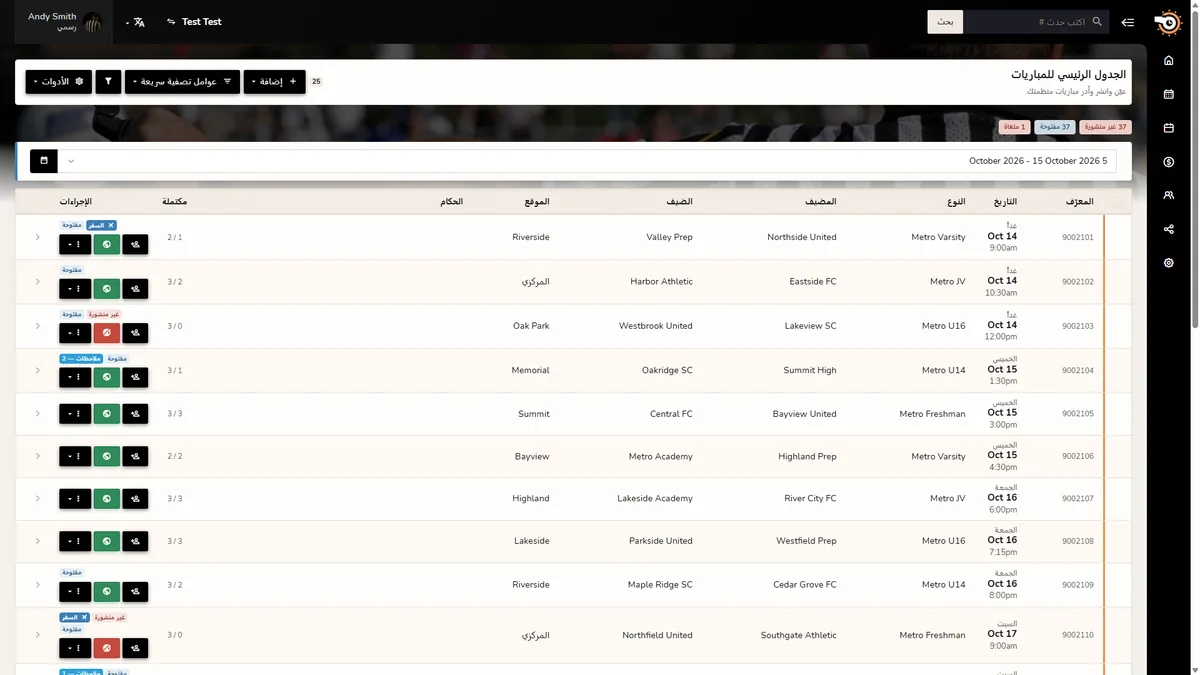The image size is (1200, 675).
Task: Open the language switcher dropdown
Action: [134, 22]
